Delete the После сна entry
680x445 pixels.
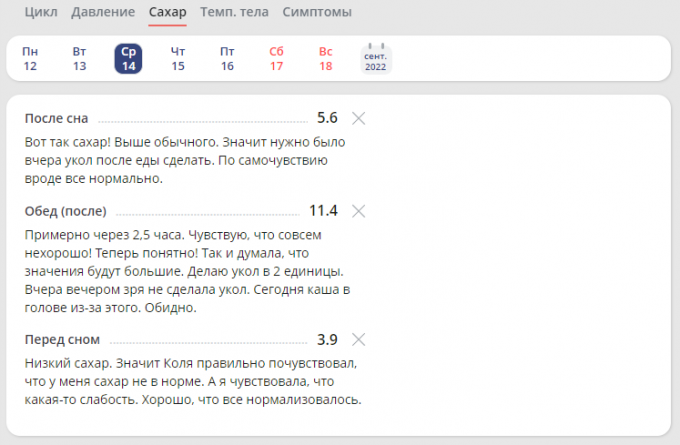click(x=359, y=118)
